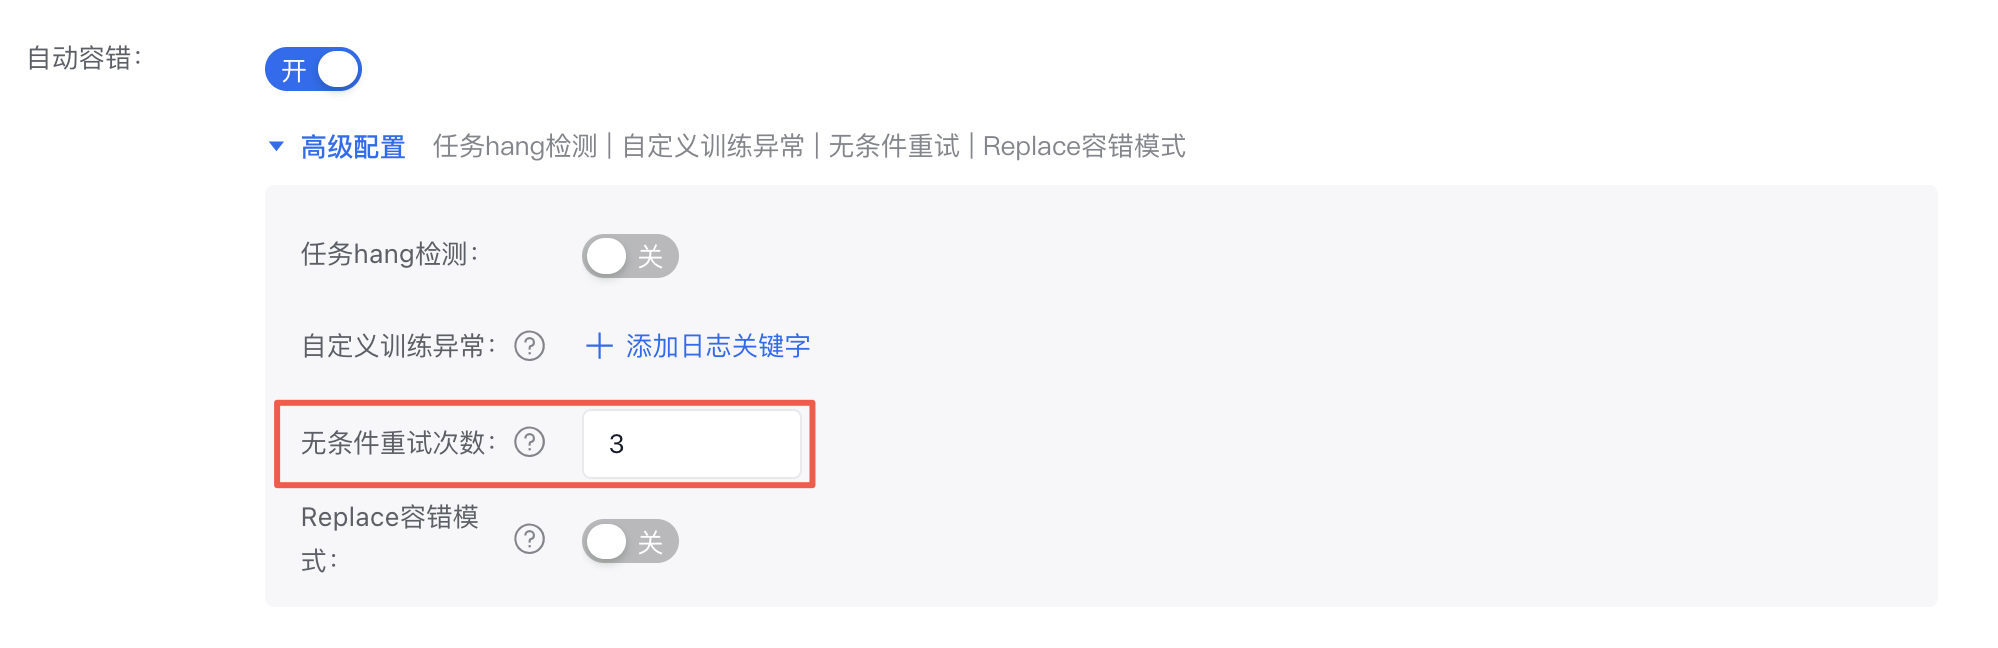Click the 自定义训练异常 label inside the panel
Viewport: 1998px width, 648px height.
click(x=397, y=346)
